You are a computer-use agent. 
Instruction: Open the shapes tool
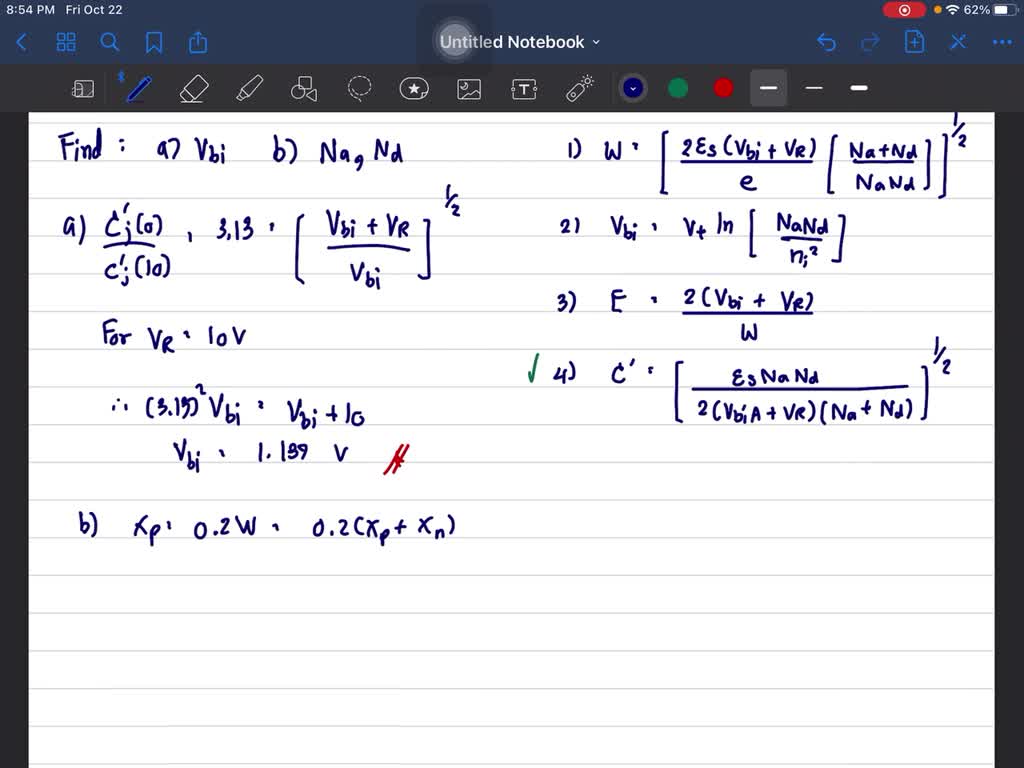(303, 88)
